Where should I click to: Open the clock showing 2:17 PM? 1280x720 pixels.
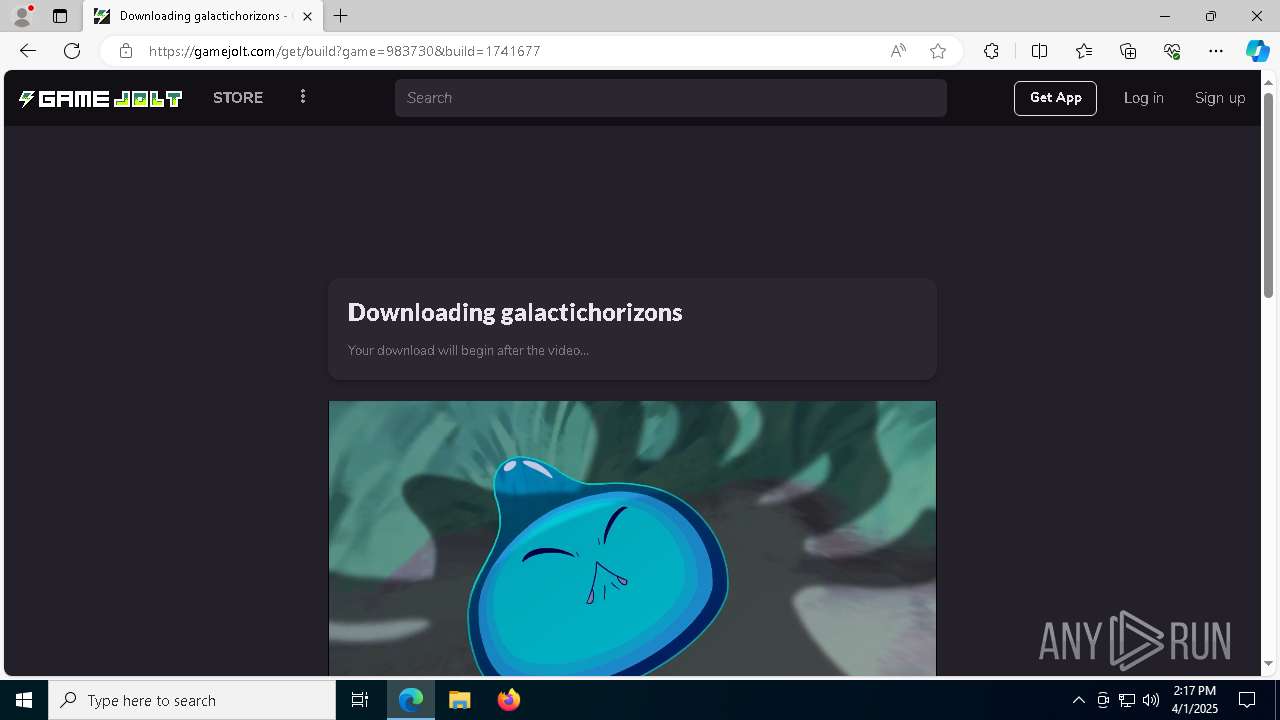click(1195, 700)
